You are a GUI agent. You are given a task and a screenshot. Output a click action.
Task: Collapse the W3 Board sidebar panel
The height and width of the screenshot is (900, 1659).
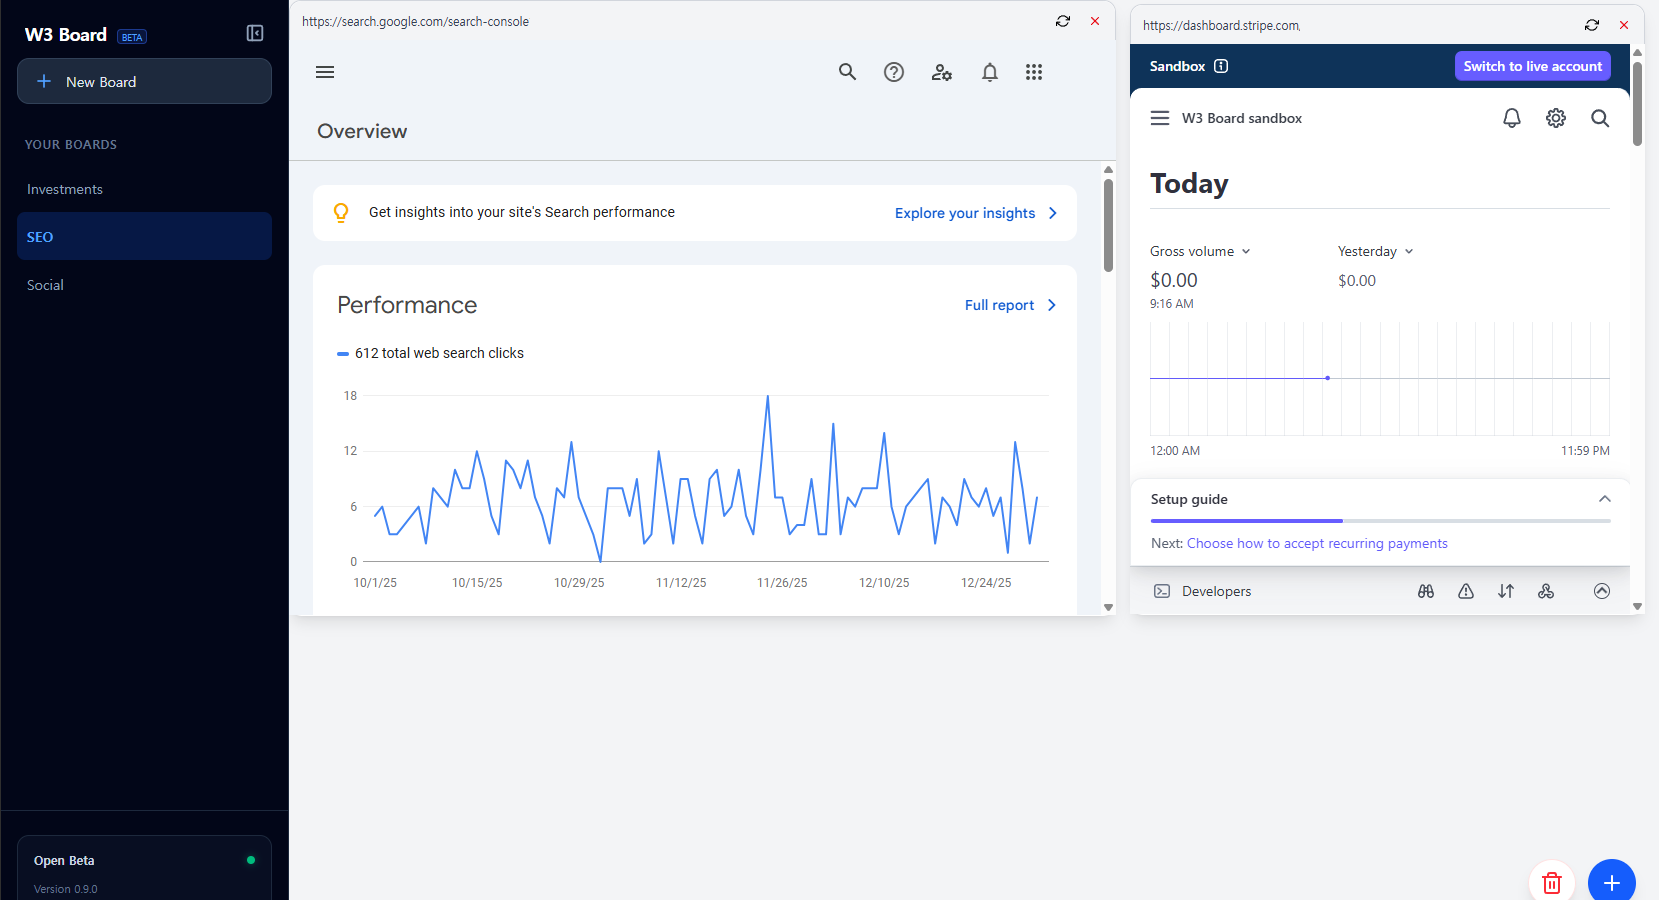point(255,34)
